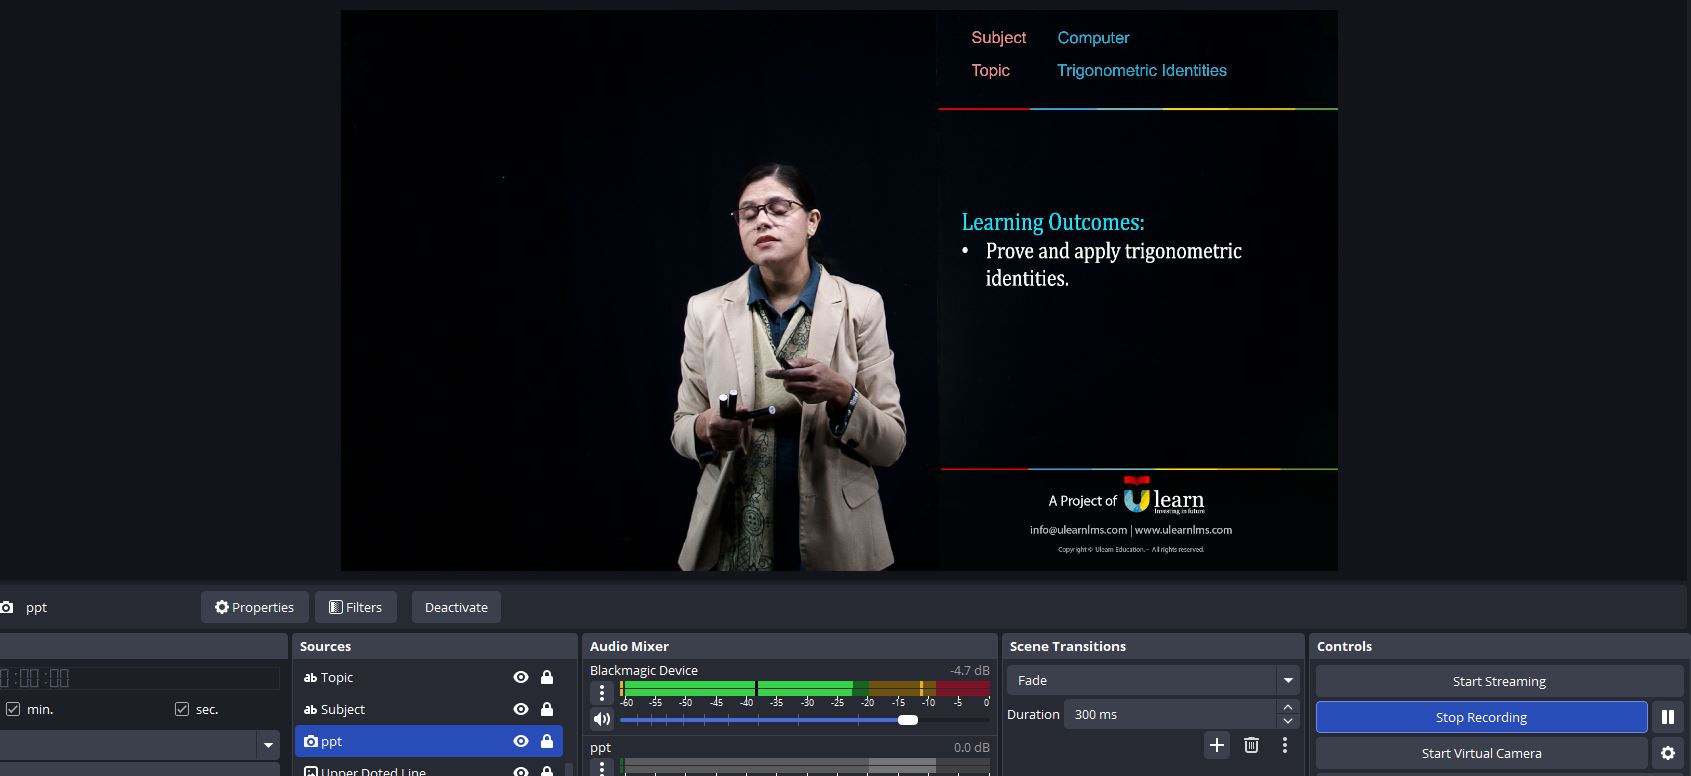
Task: Open the Scene Transitions three-dot menu
Action: click(x=1285, y=745)
